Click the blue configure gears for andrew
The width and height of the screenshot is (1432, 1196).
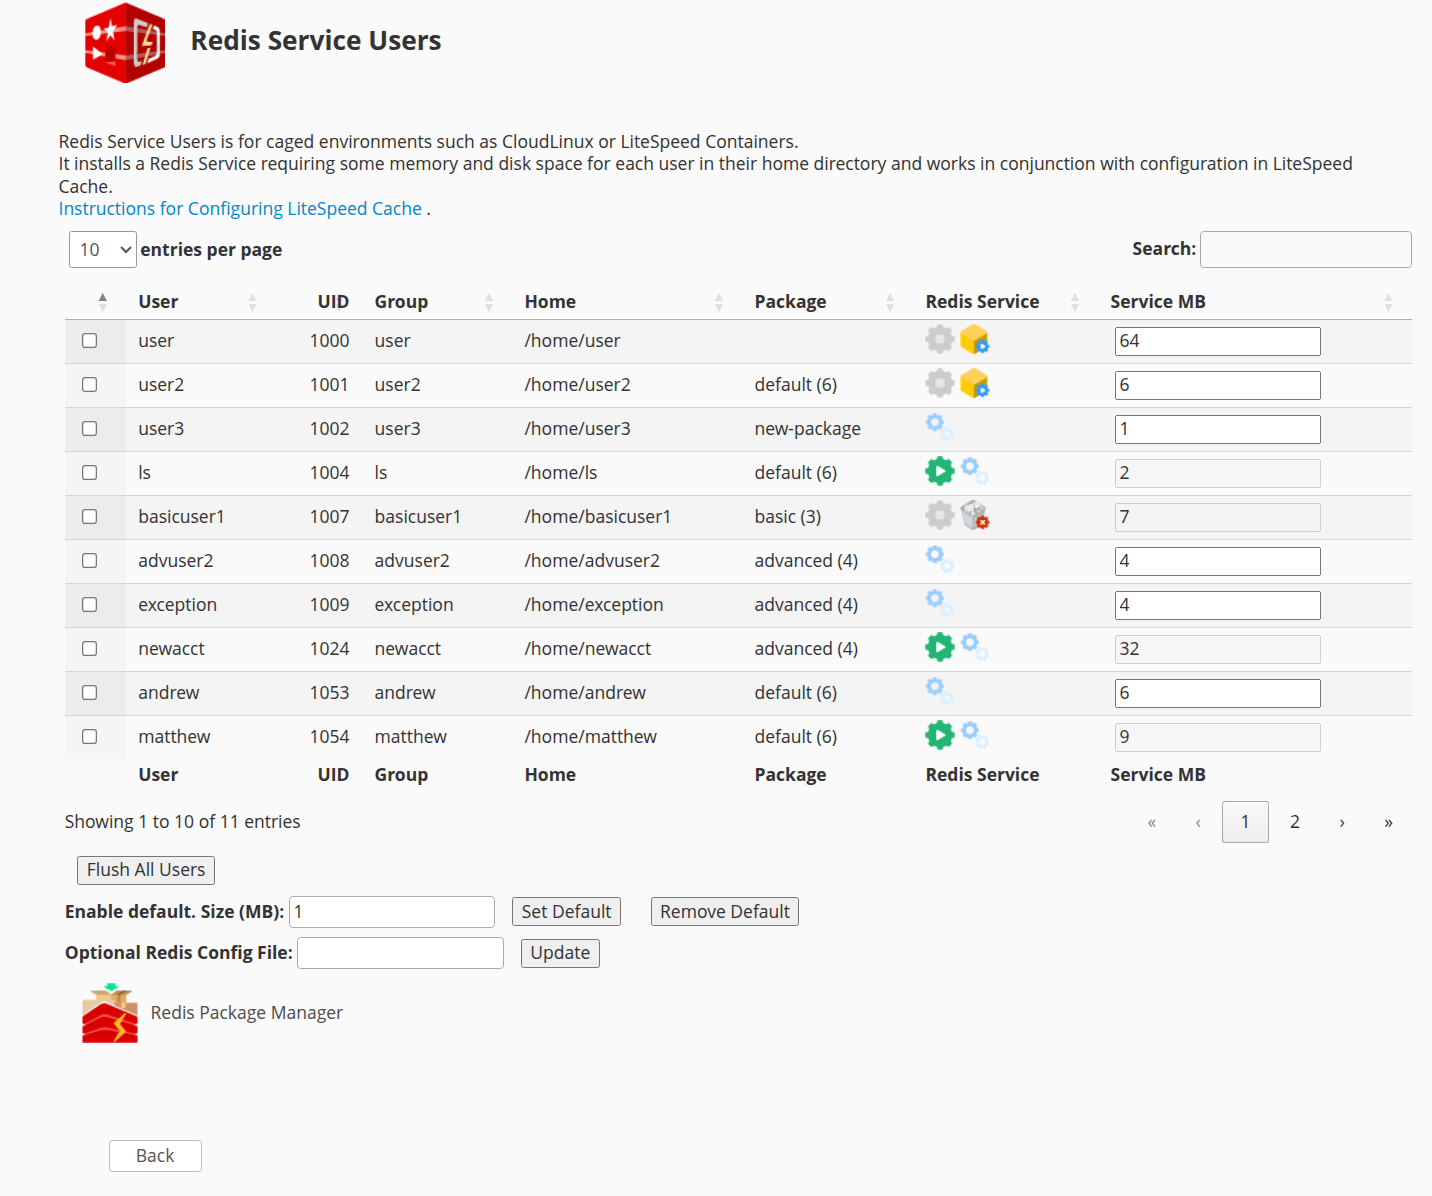click(938, 689)
